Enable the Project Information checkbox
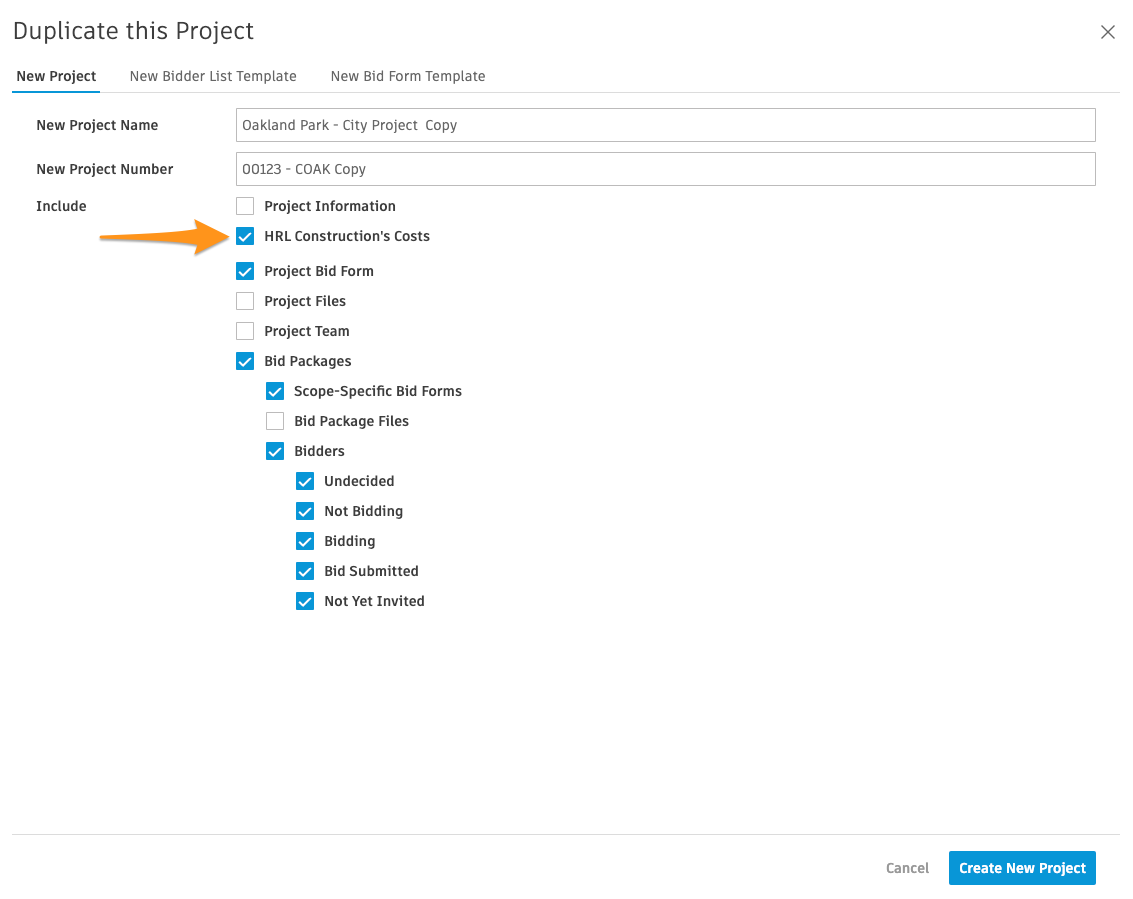 coord(245,206)
